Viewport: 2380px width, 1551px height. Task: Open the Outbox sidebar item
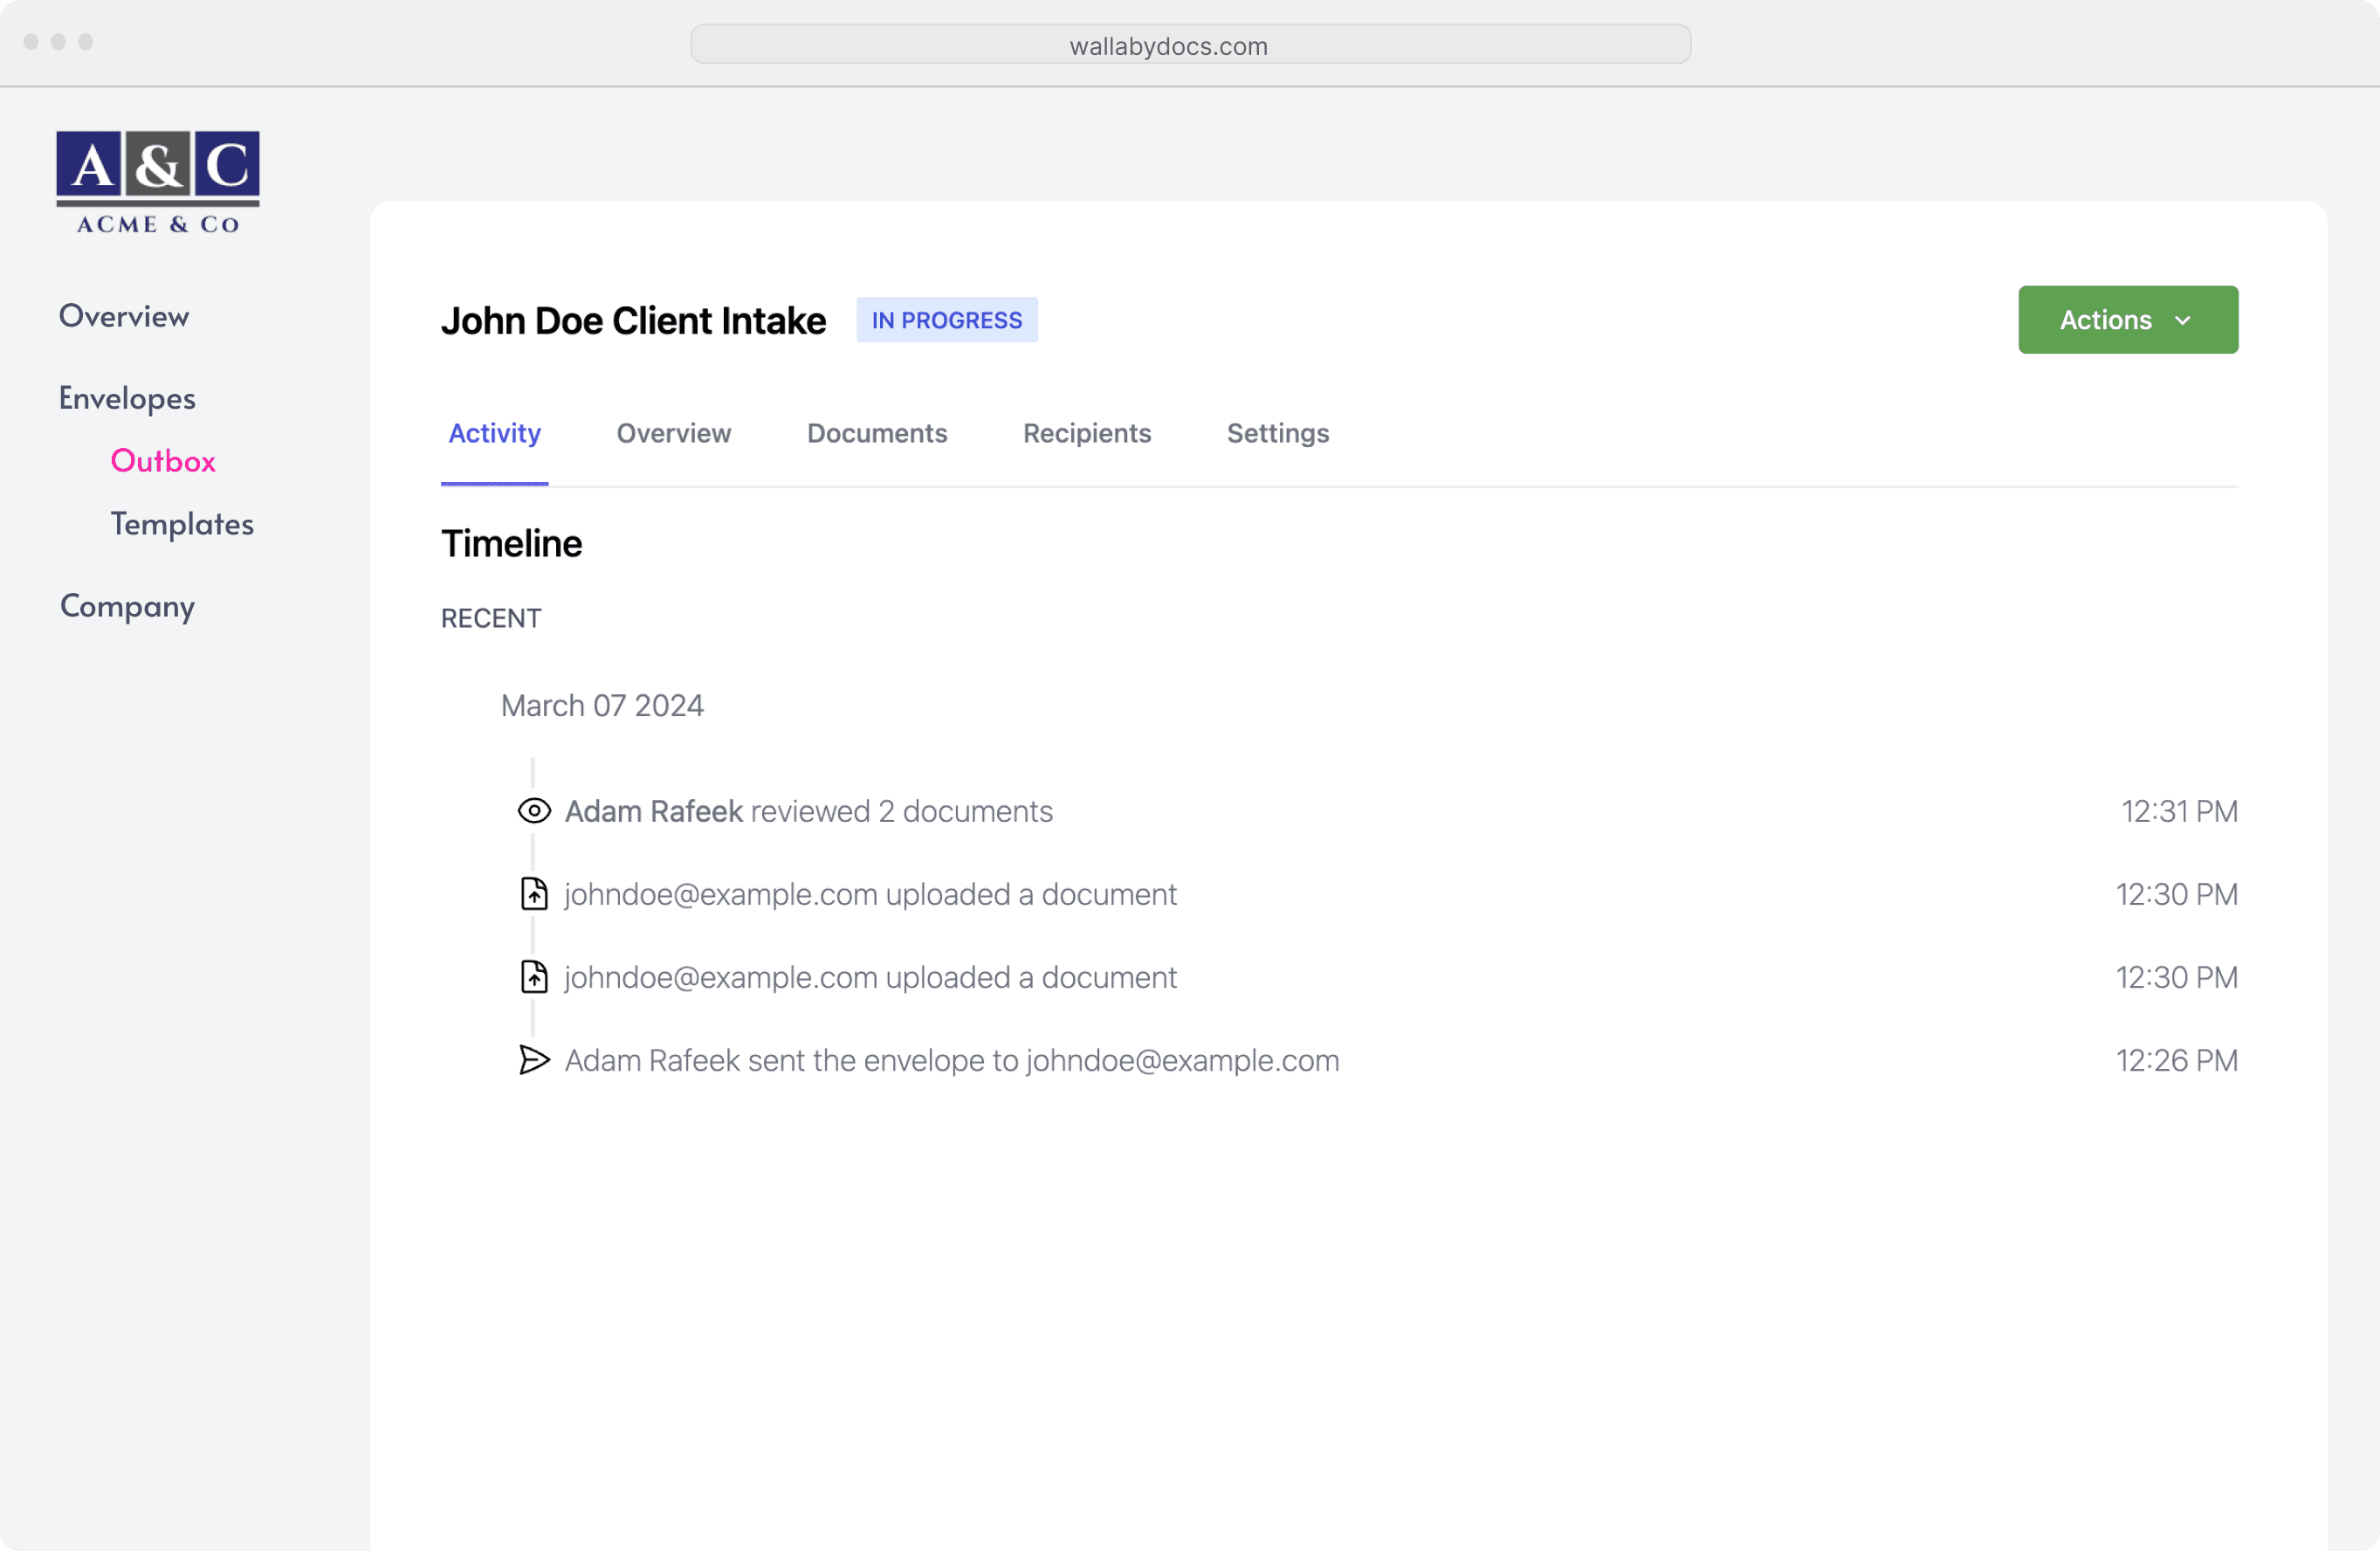point(163,461)
